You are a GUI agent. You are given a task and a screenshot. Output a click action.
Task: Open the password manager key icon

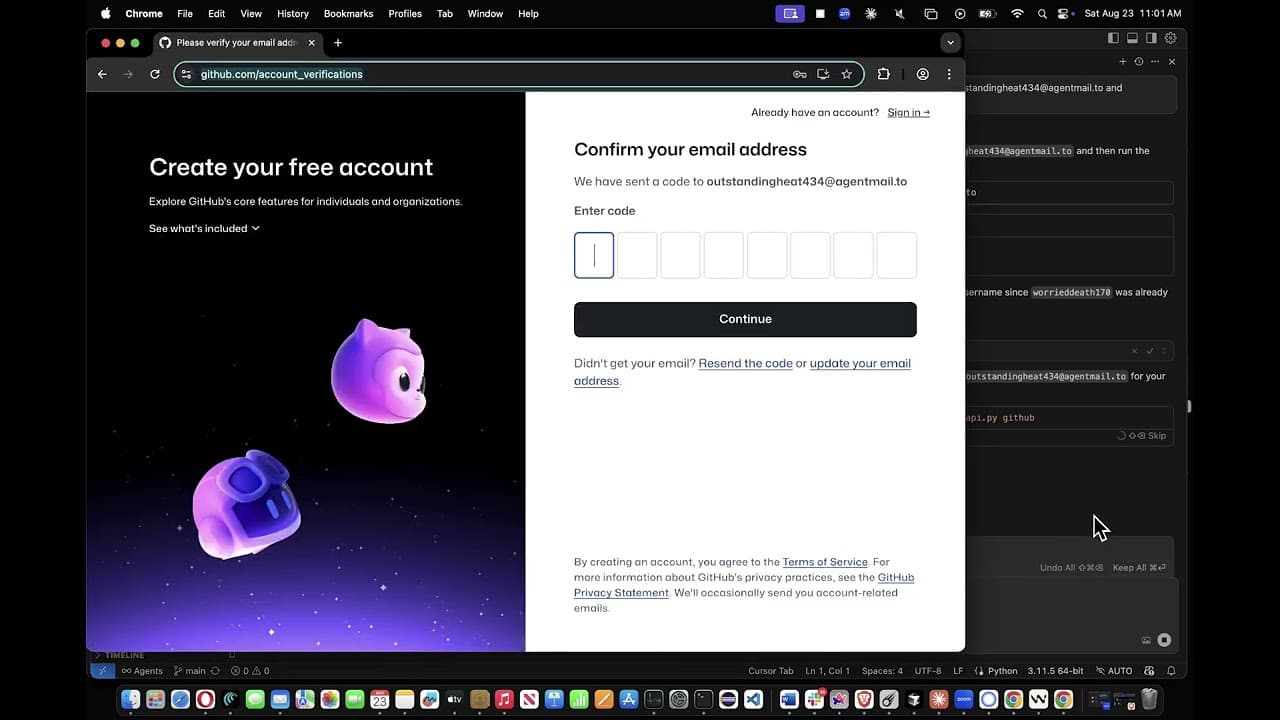tap(799, 74)
